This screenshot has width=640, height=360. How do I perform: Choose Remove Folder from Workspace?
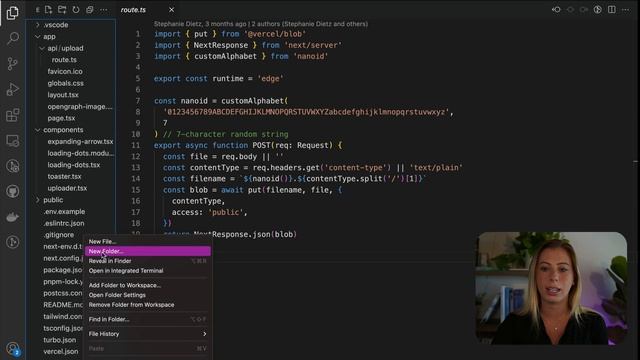click(x=148, y=305)
